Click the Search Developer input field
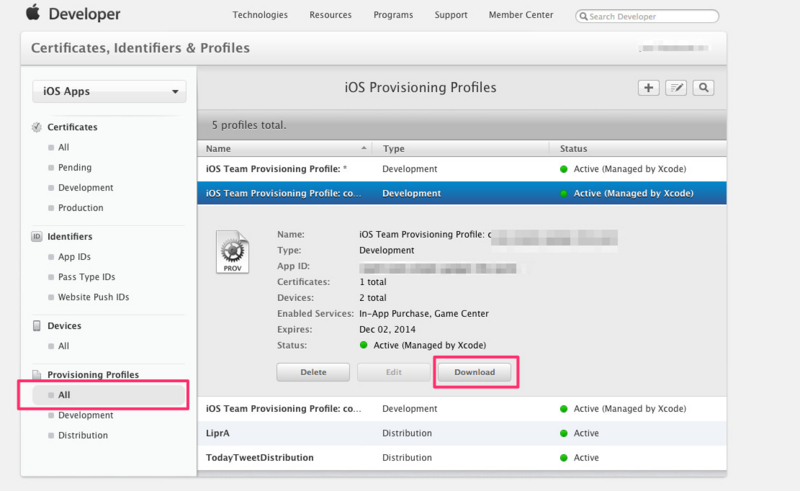Viewport: 800px width, 491px height. [647, 16]
